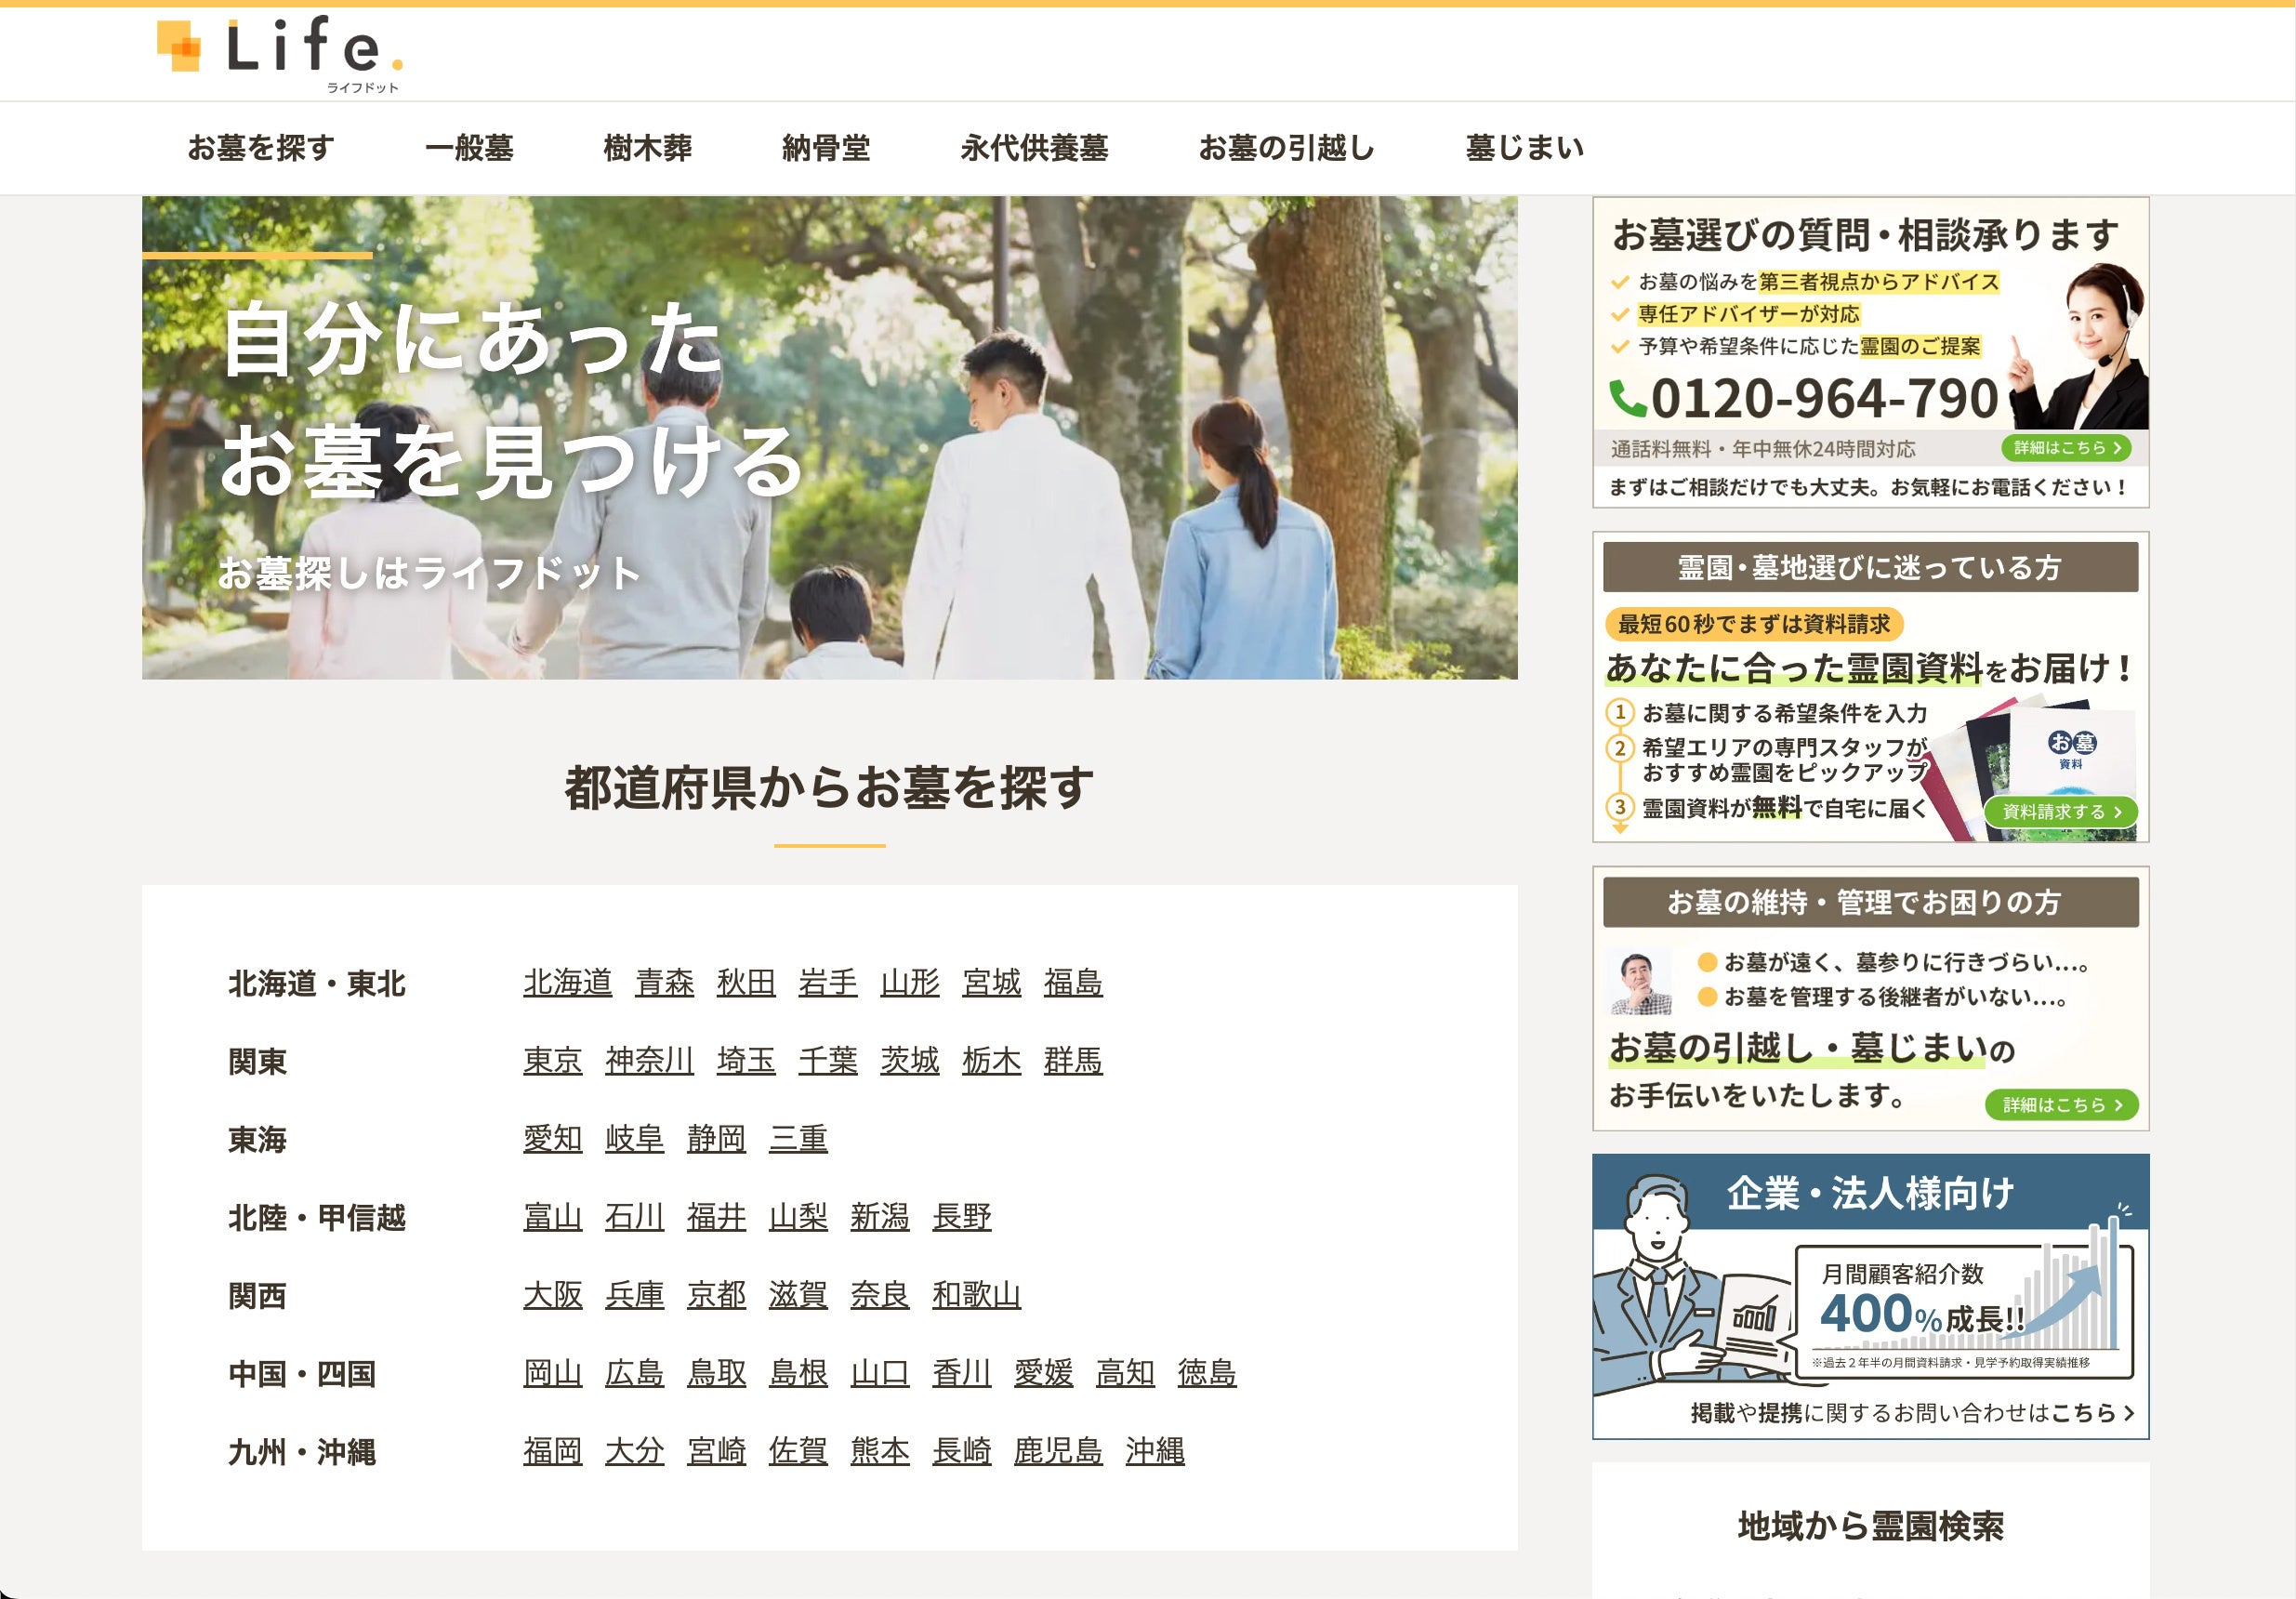
Task: Open the 樹木葬 navigation item
Action: point(647,148)
